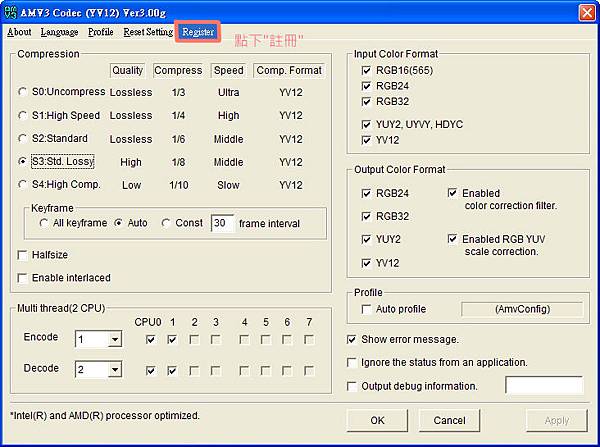The width and height of the screenshot is (600, 447).
Task: Click the Reset Setting menu item
Action: (x=148, y=32)
